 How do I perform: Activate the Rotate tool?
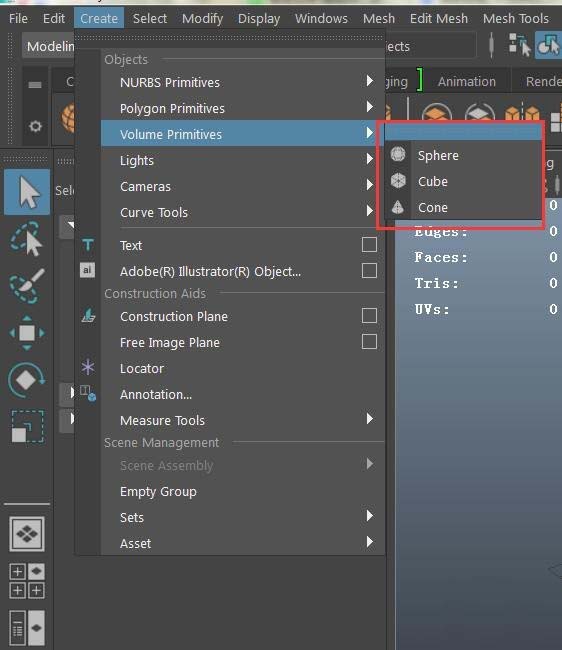coord(27,380)
